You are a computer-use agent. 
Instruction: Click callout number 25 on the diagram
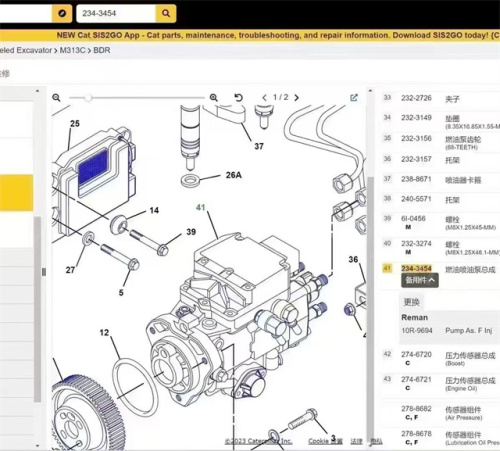pyautogui.click(x=75, y=124)
